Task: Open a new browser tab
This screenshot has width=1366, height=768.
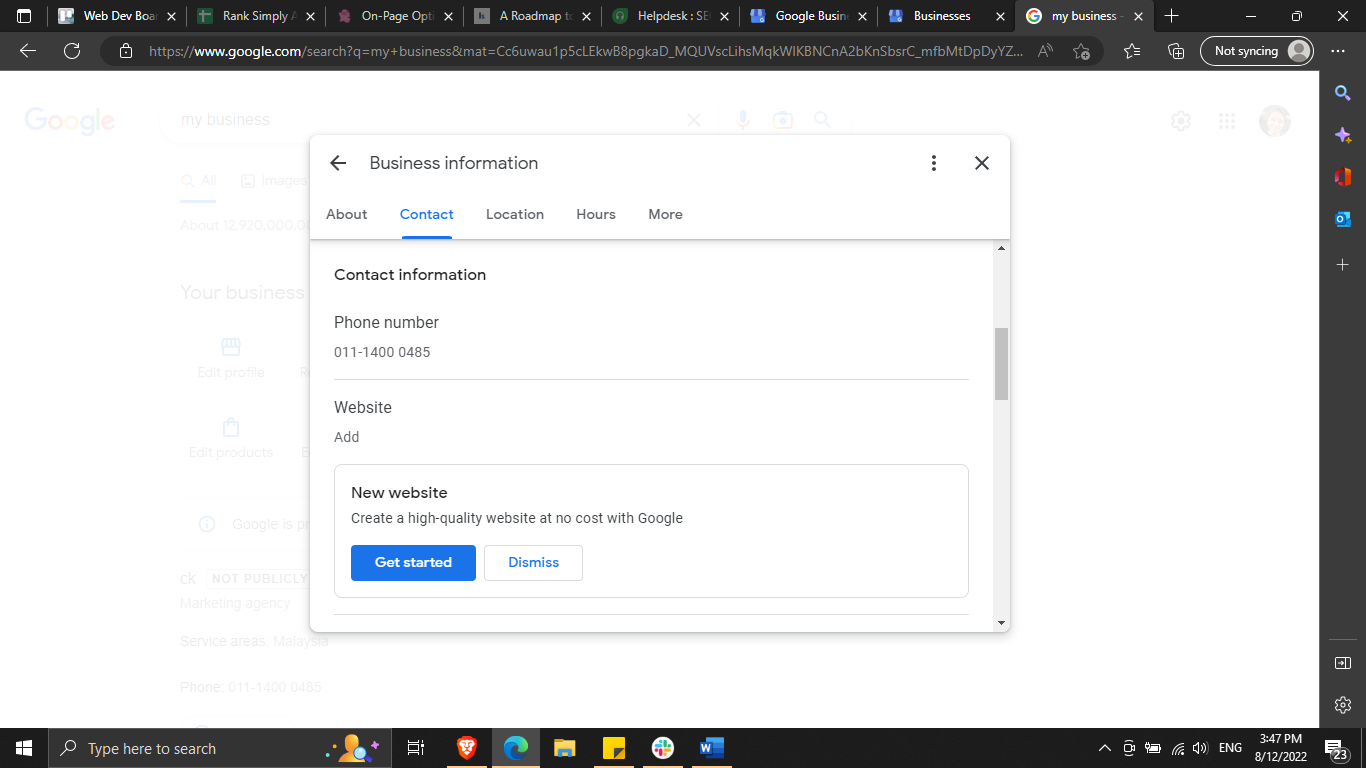Action: [1172, 16]
